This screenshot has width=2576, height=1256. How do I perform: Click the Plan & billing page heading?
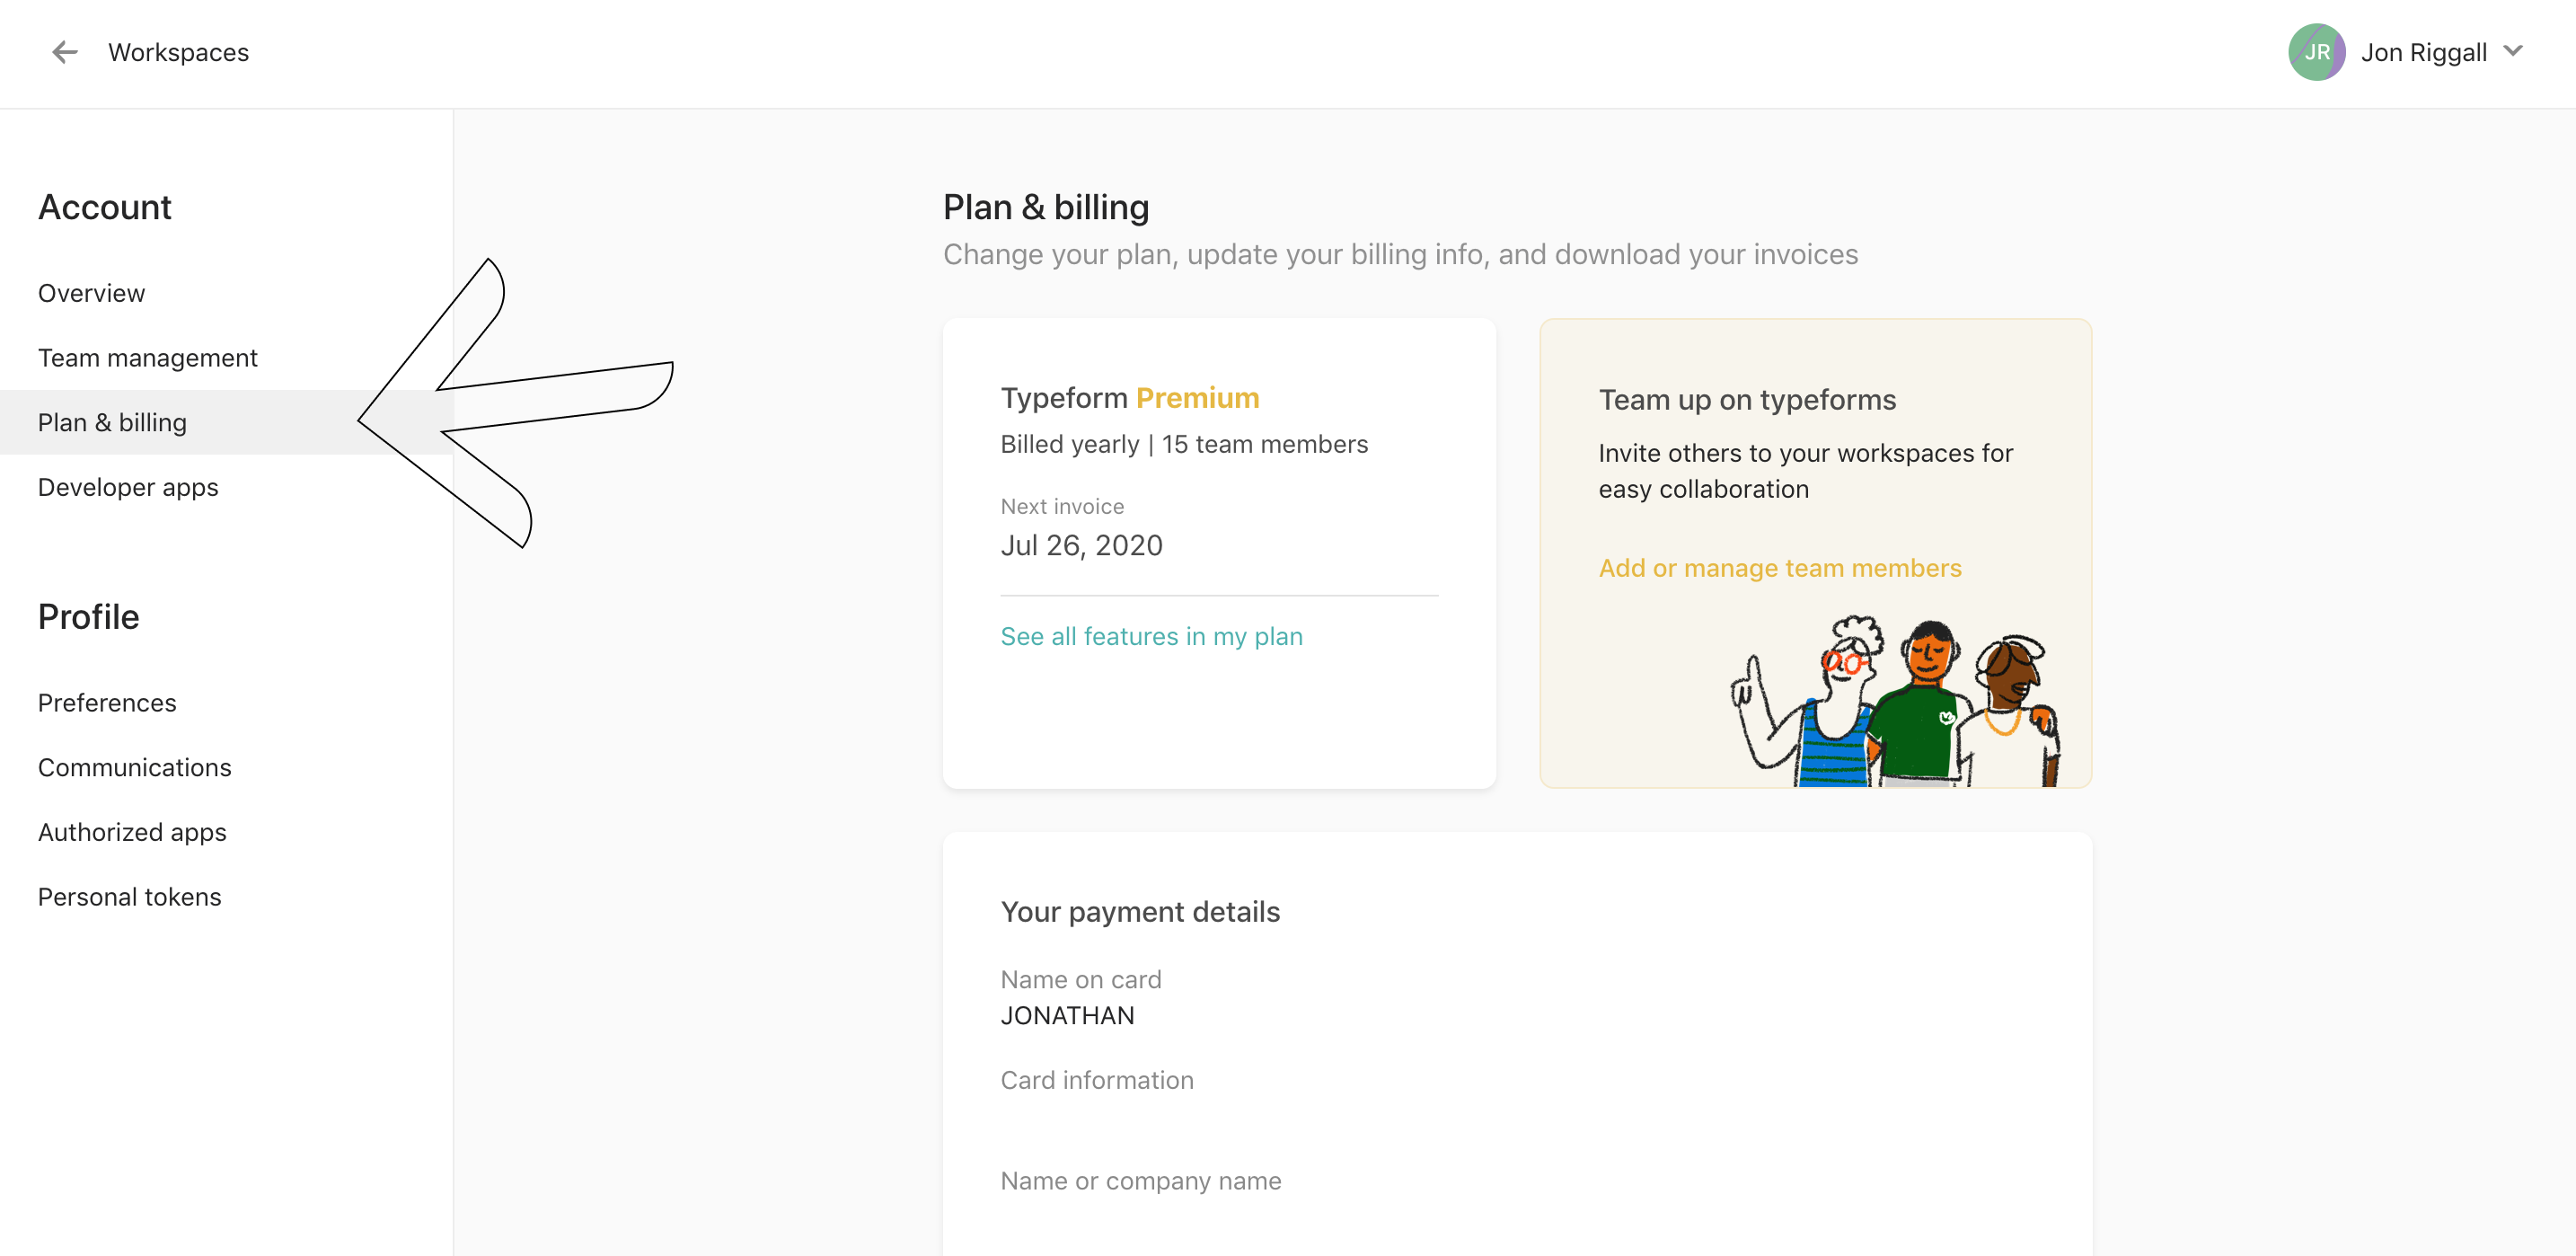1046,207
